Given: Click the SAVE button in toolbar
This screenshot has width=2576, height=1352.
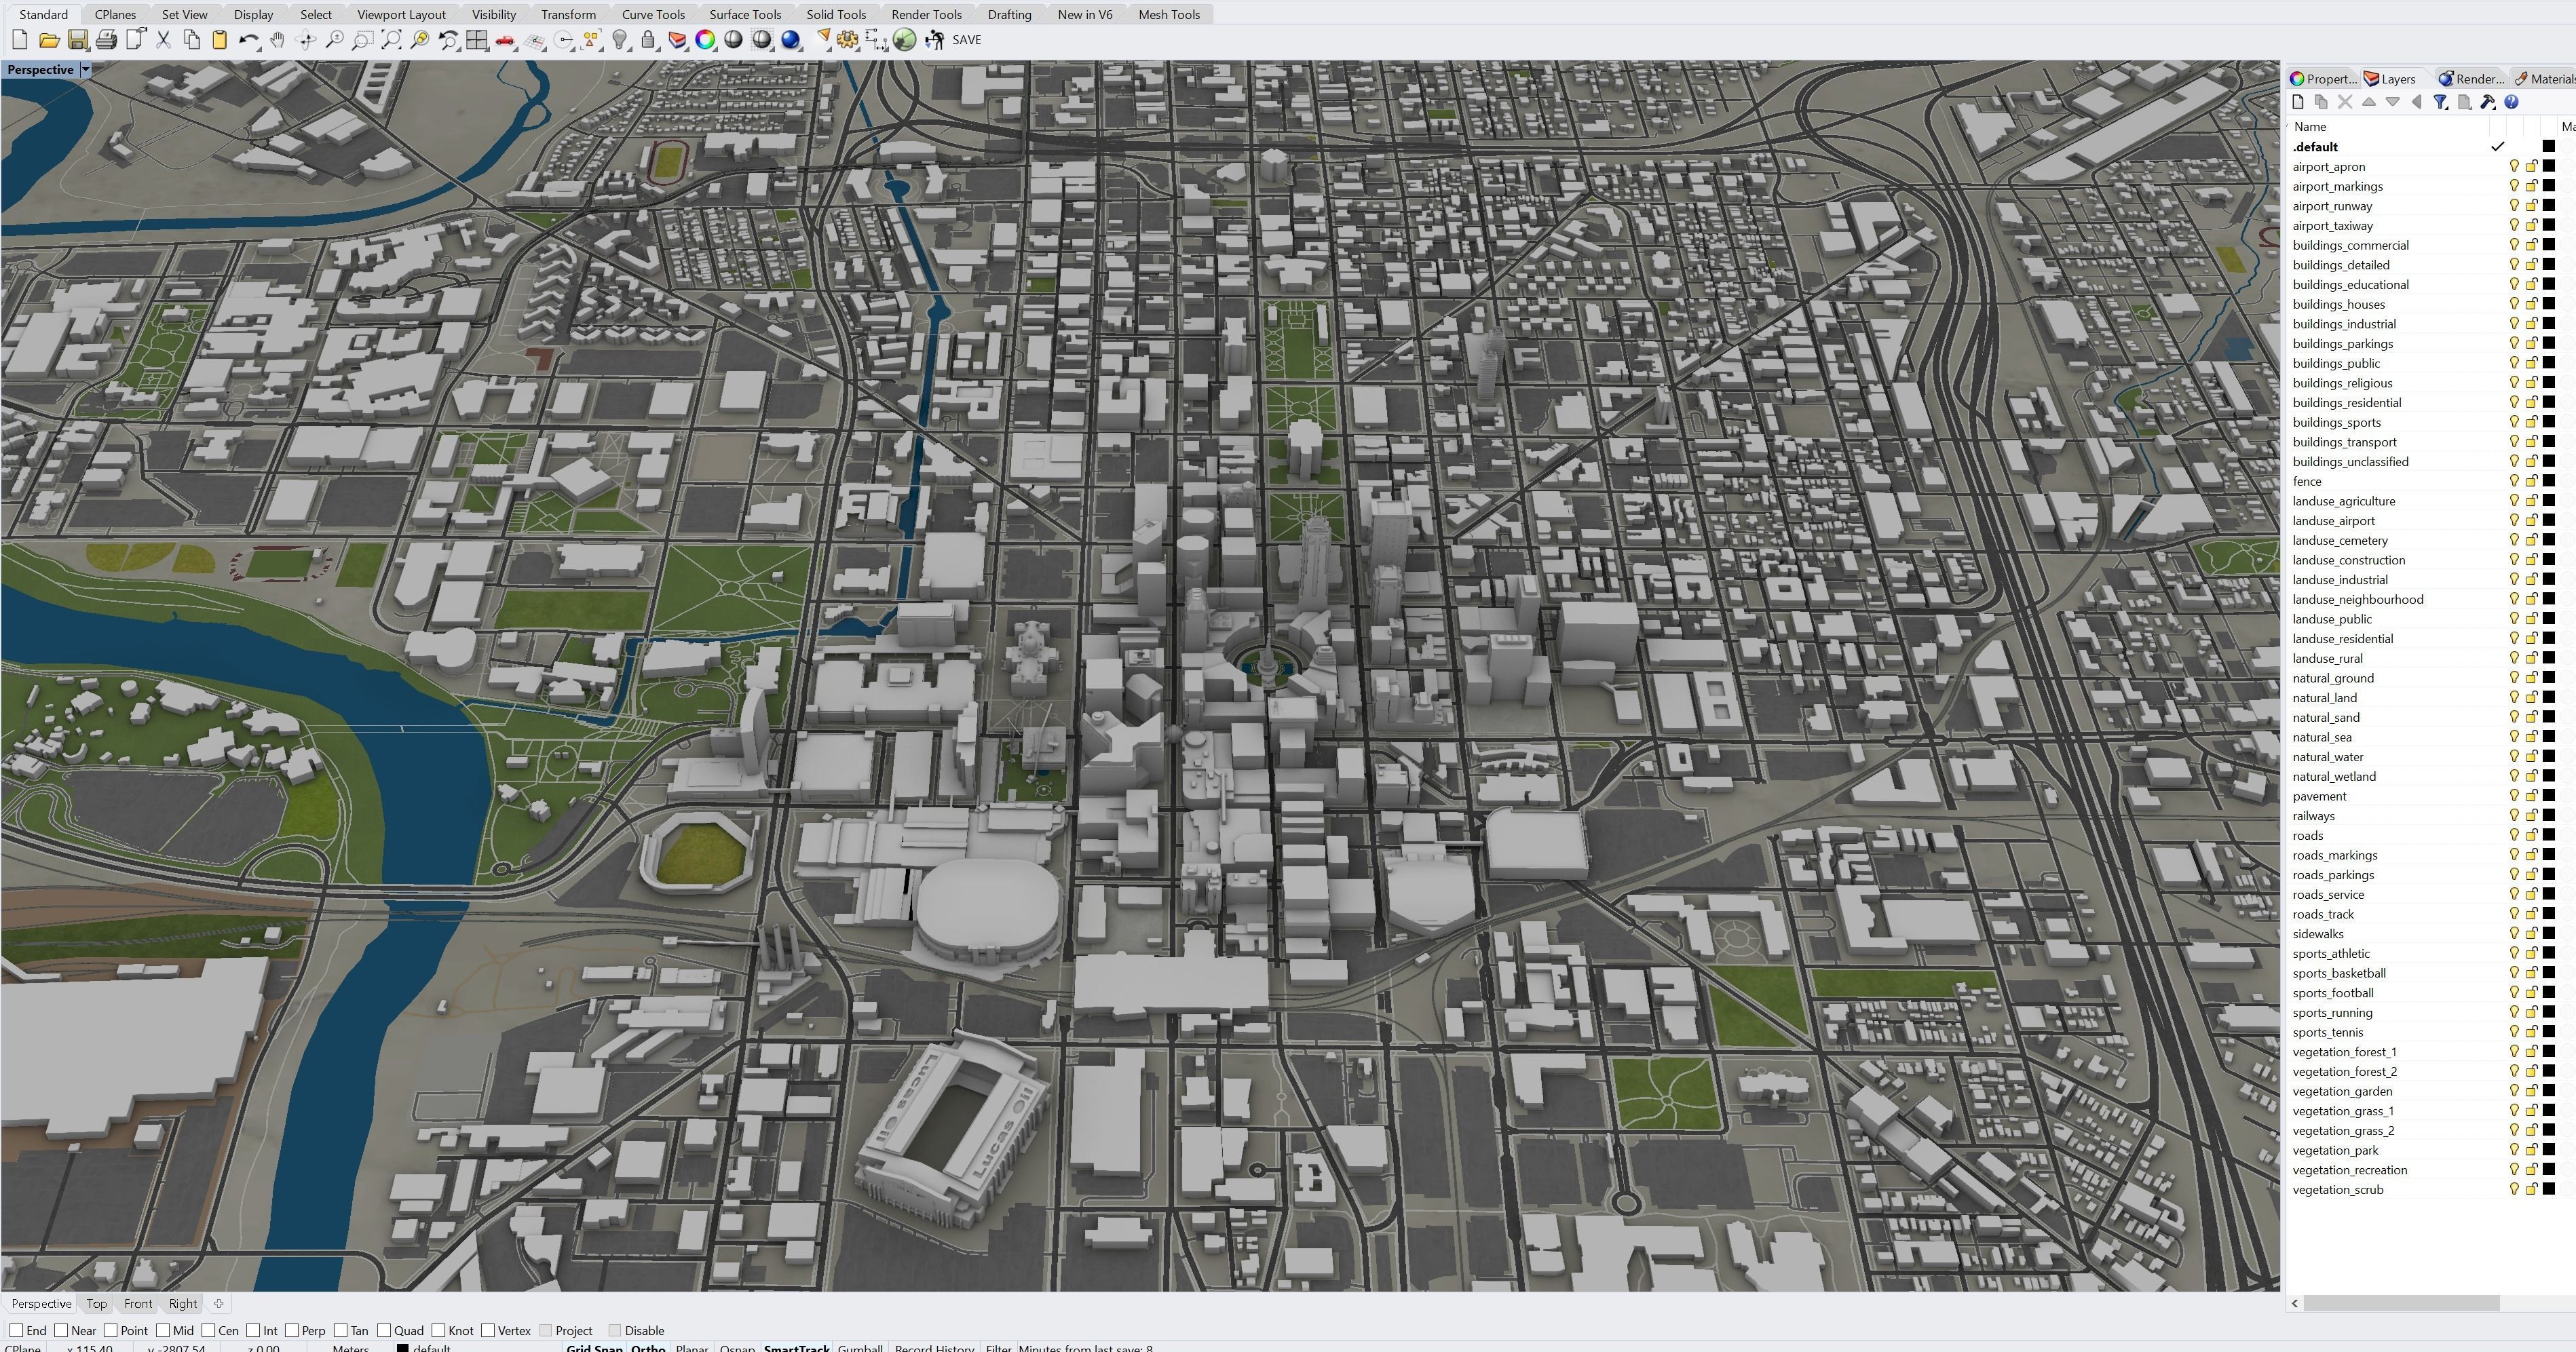Looking at the screenshot, I should coord(966,40).
